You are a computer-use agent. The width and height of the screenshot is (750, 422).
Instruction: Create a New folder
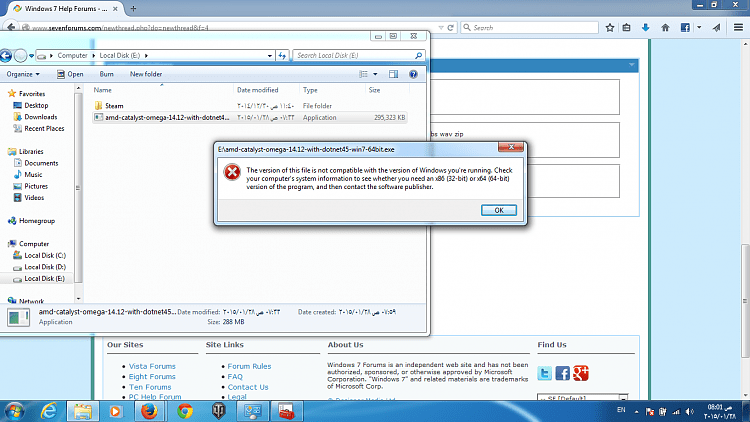click(x=146, y=74)
